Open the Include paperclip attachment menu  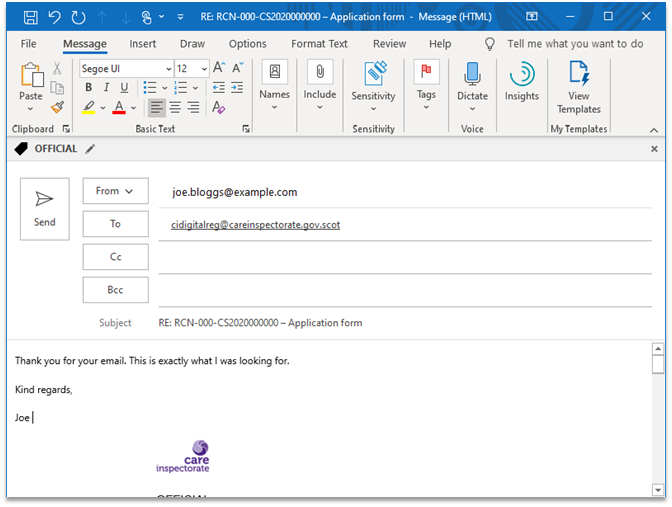pos(320,86)
